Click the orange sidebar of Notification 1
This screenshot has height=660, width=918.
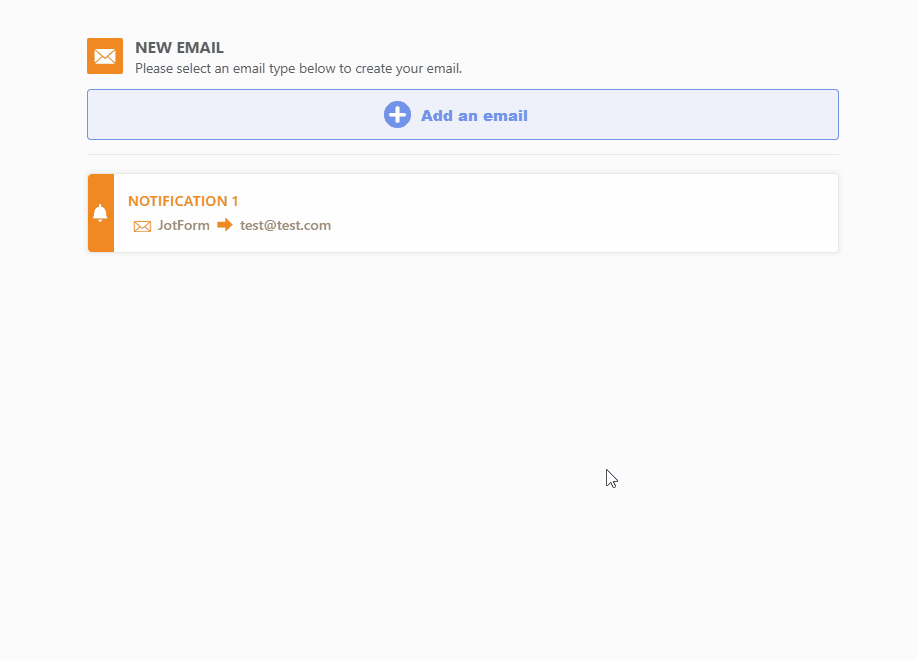coord(100,212)
